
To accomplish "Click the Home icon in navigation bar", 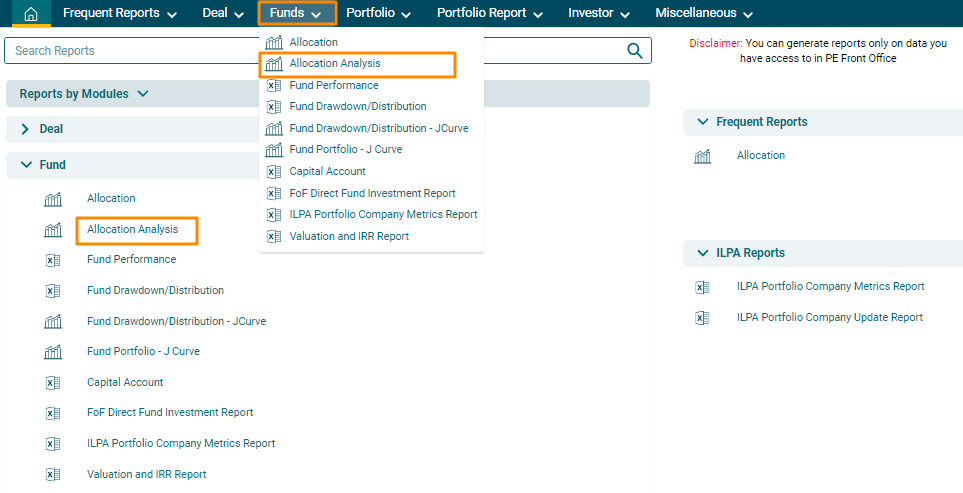I will pos(31,14).
